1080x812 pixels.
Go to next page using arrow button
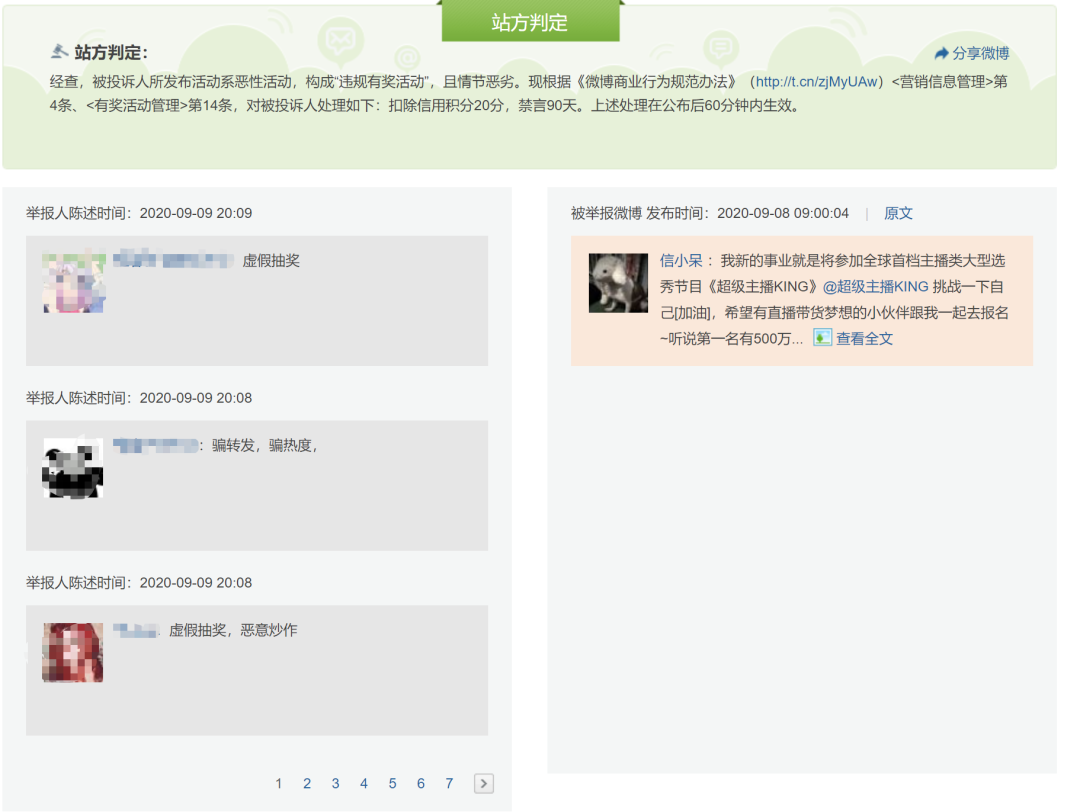pyautogui.click(x=483, y=784)
